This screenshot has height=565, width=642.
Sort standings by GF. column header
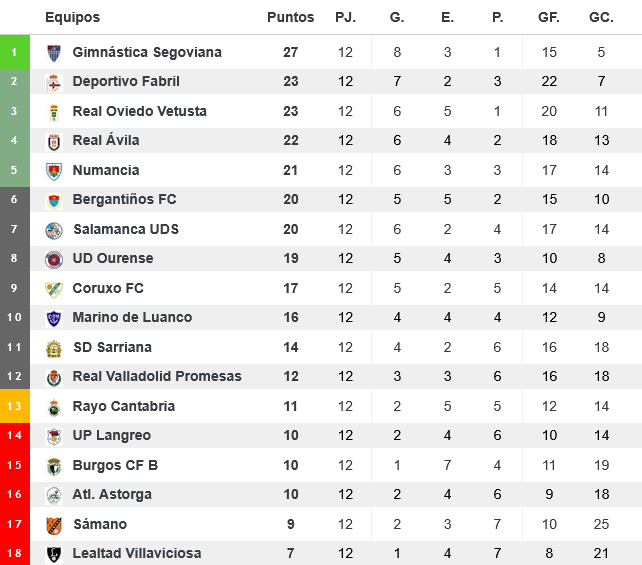tap(549, 17)
